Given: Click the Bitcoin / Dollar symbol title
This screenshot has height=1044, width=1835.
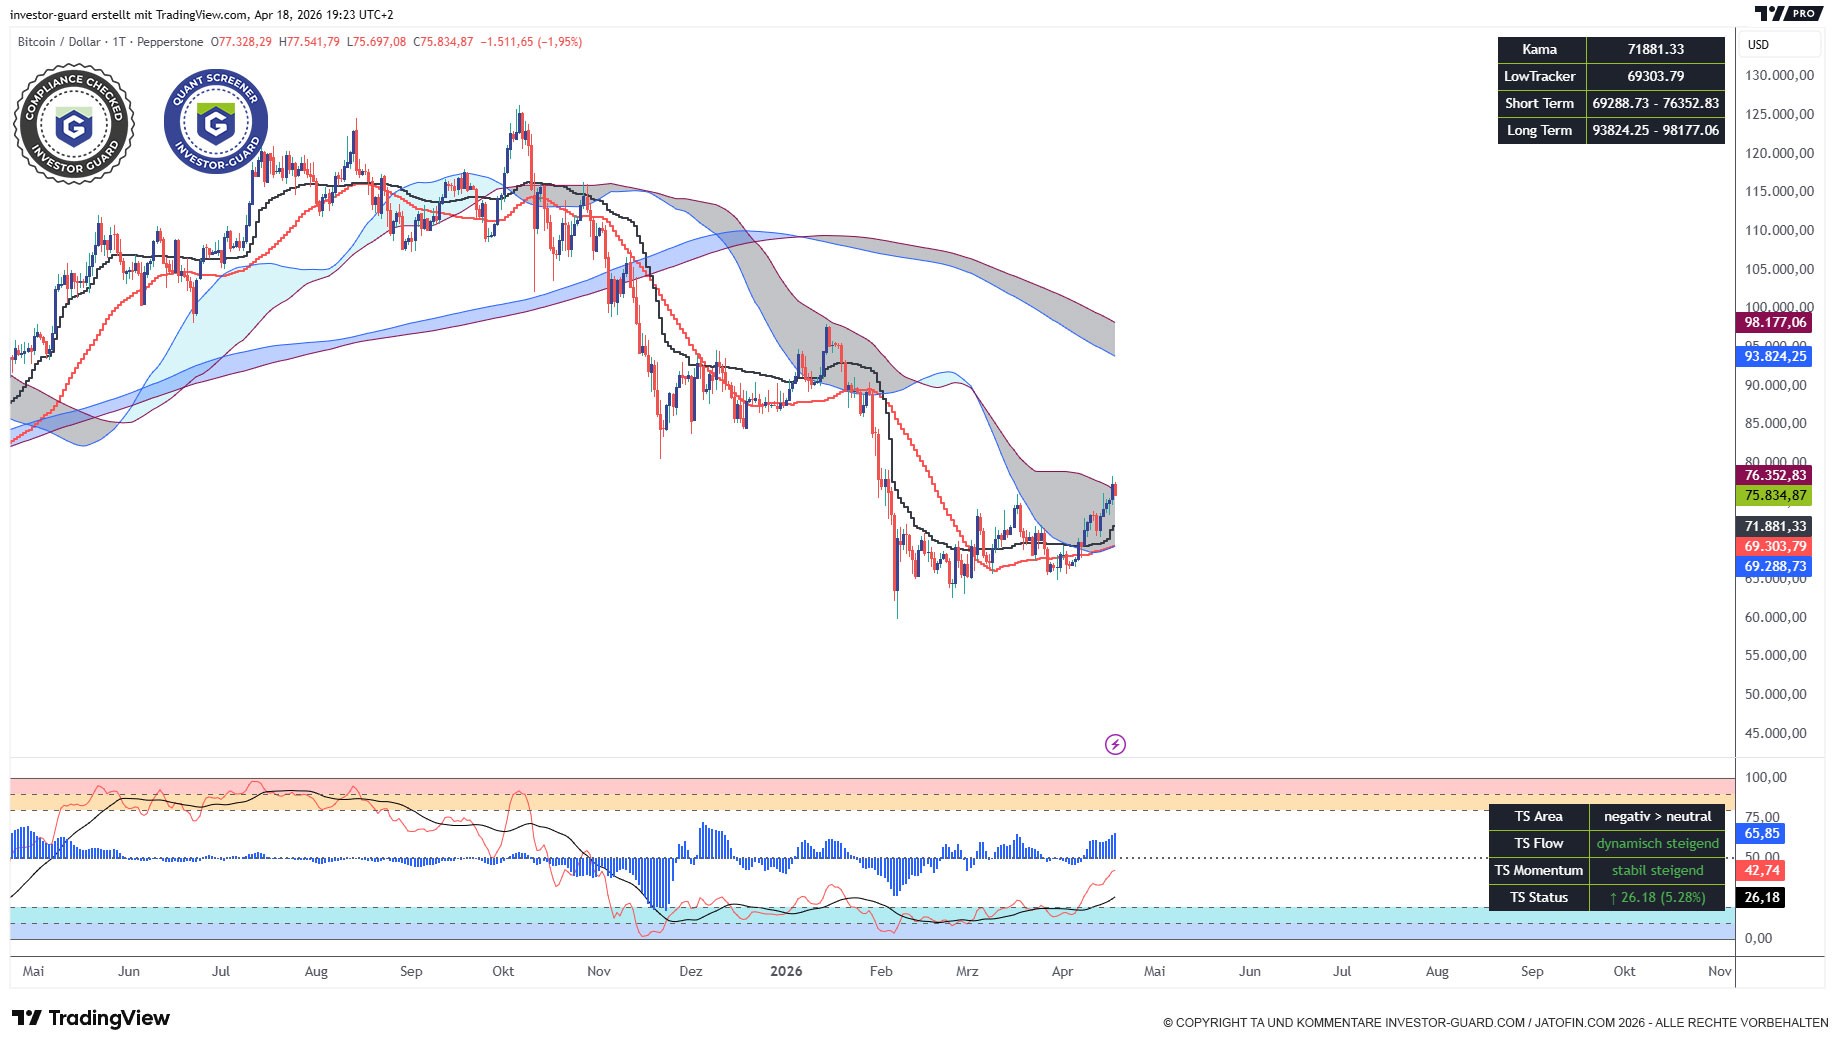Looking at the screenshot, I should (59, 42).
